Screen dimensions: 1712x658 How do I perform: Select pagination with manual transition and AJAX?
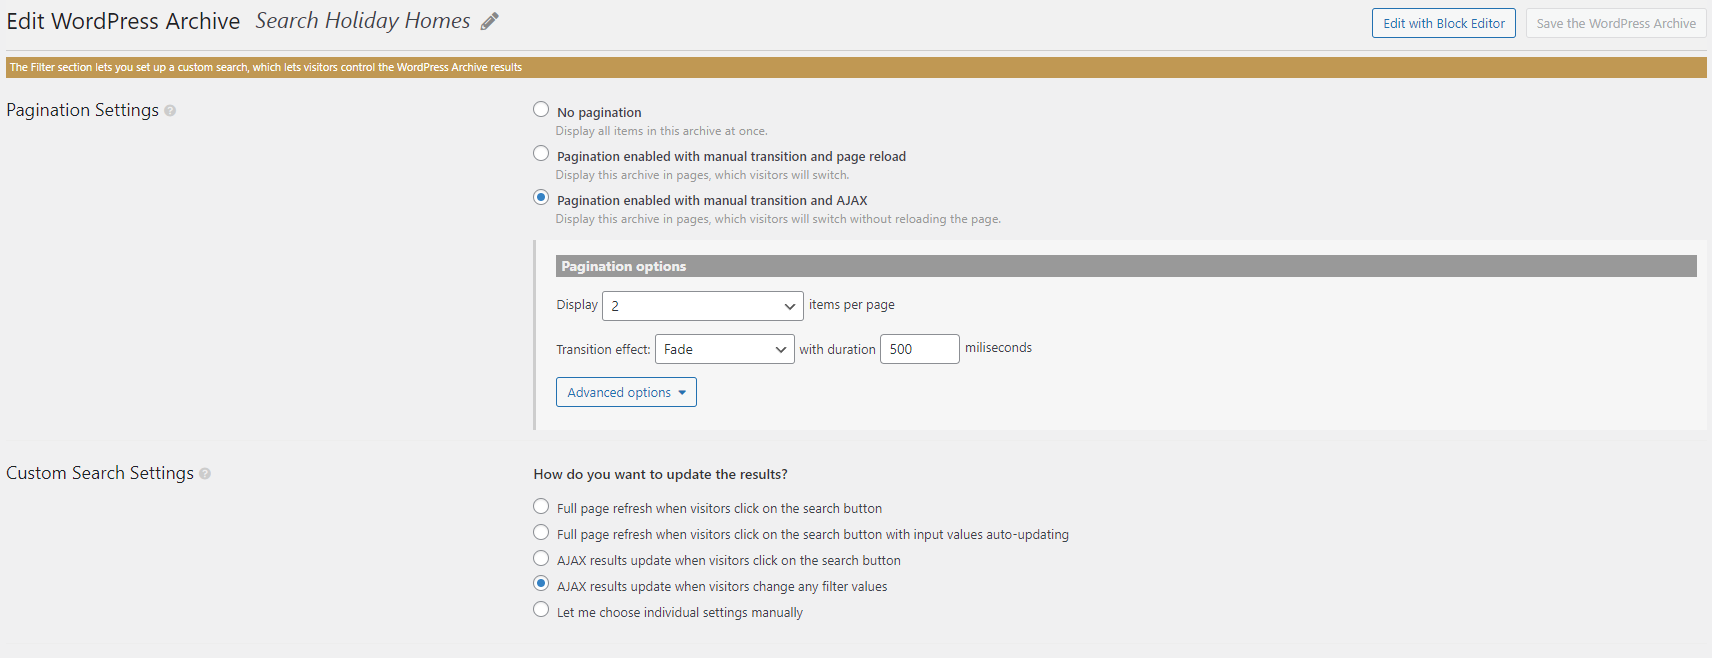click(x=541, y=197)
